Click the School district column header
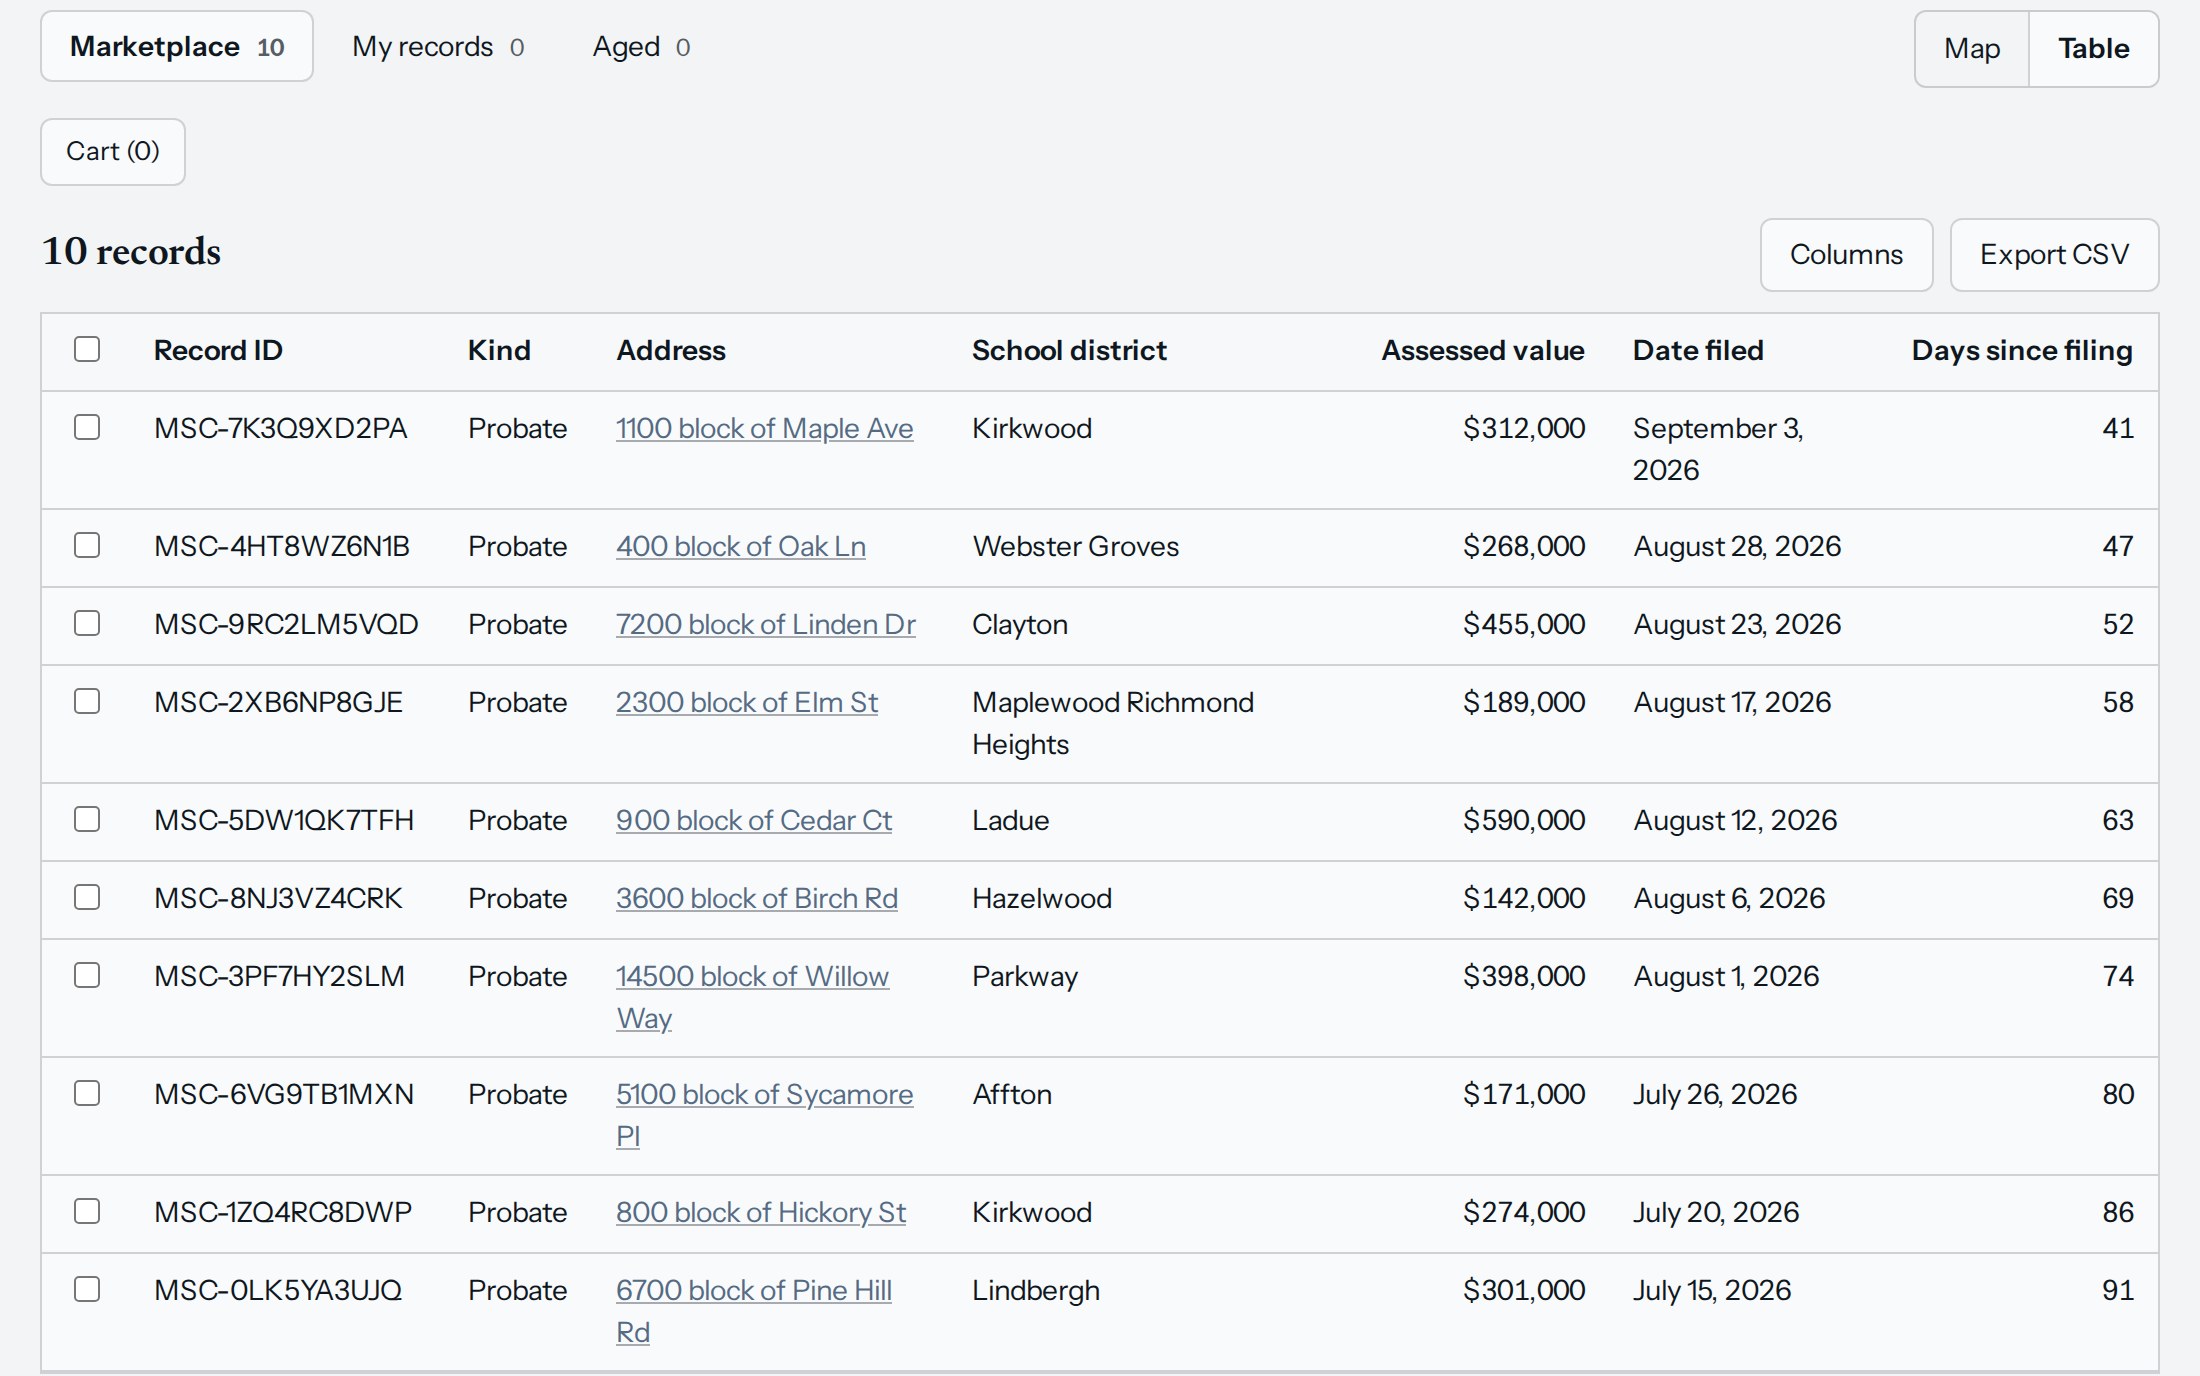 pos(1069,351)
